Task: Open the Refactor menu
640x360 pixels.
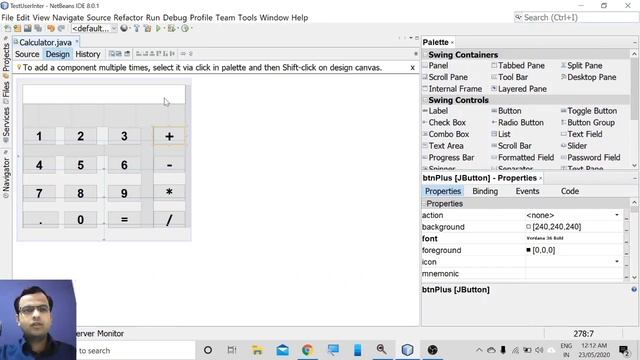Action: click(x=128, y=18)
